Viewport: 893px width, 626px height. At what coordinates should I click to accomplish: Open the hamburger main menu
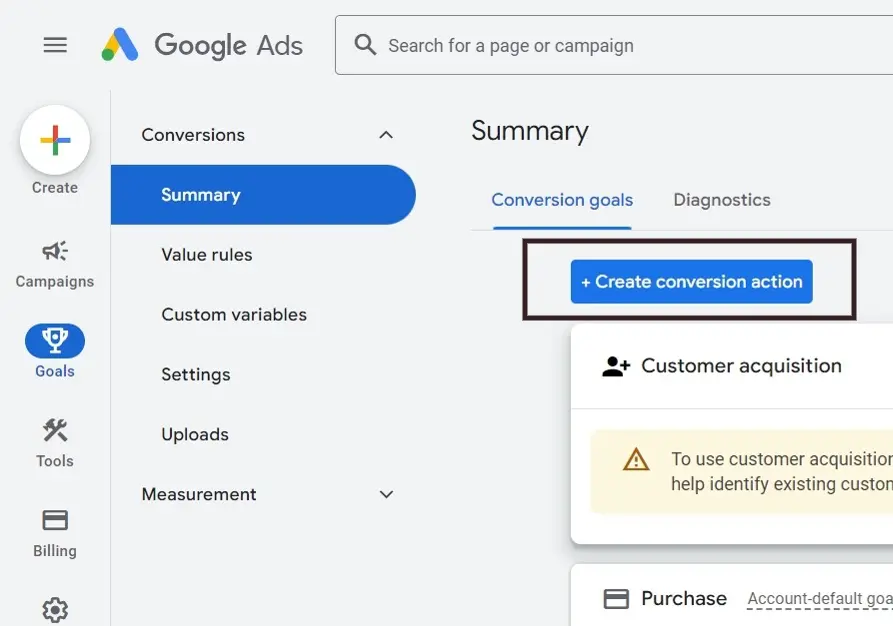point(55,45)
